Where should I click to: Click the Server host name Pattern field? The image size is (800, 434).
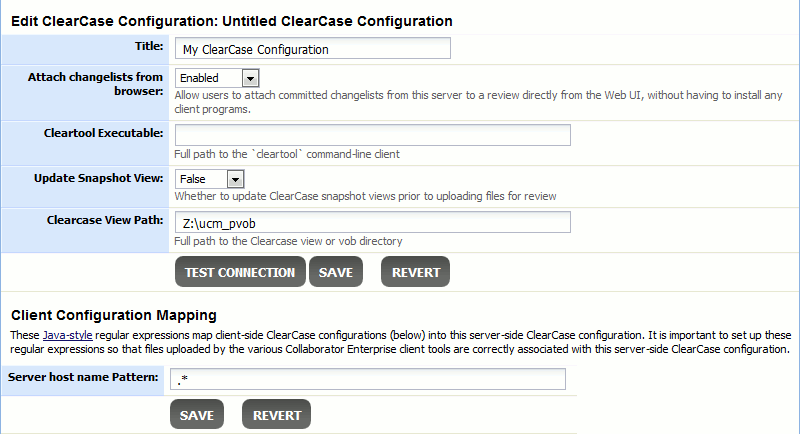click(369, 379)
